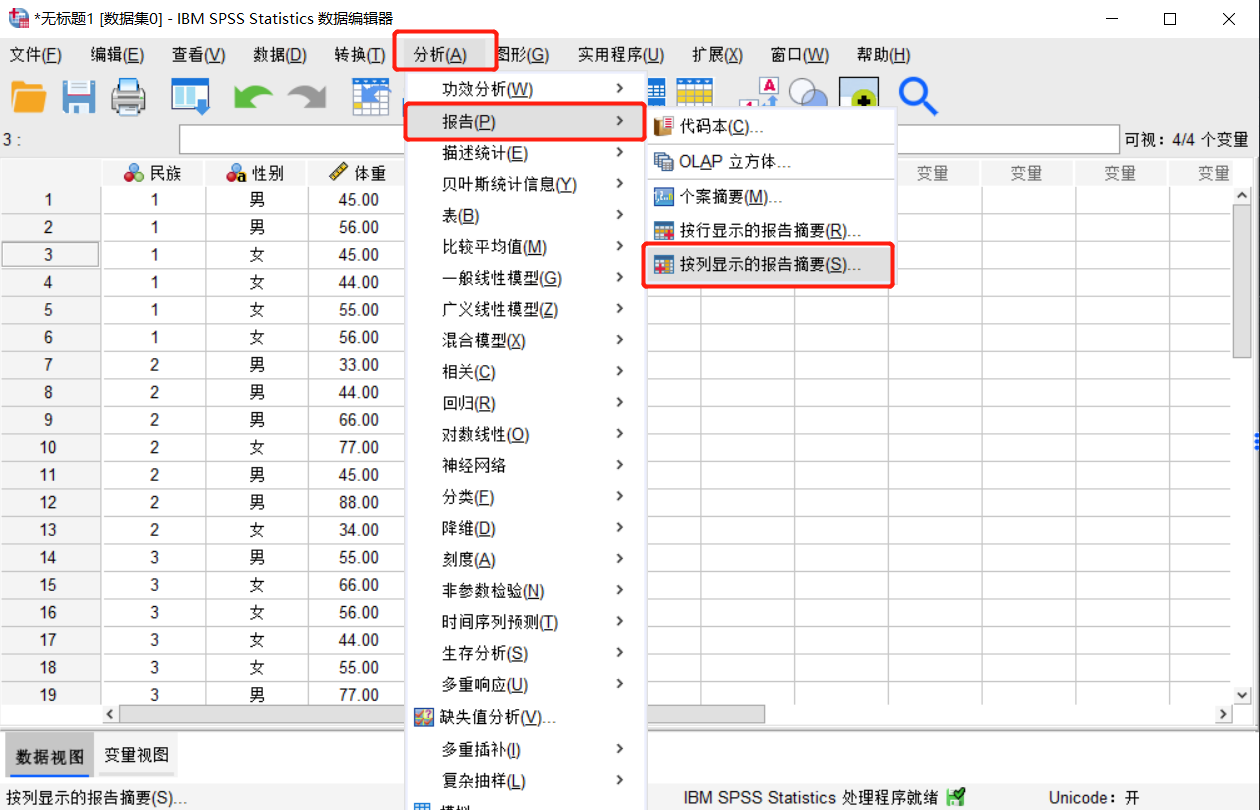Viewport: 1260px width, 810px height.
Task: Expand the 贝叶斯统计信息(Y) submenu
Action: [x=526, y=184]
